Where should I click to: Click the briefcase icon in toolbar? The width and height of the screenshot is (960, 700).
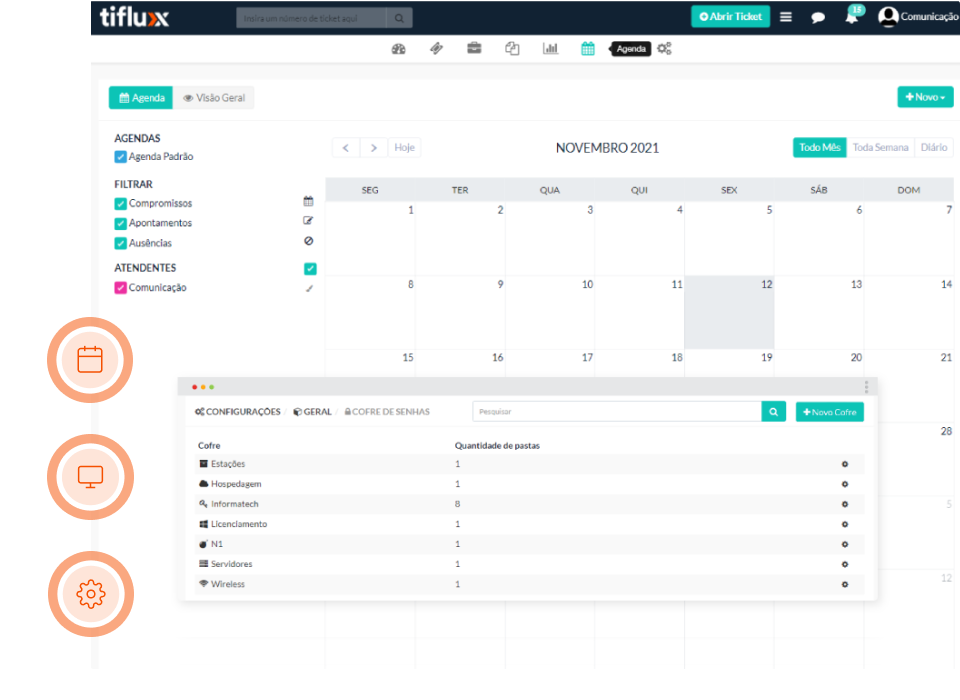(x=474, y=48)
